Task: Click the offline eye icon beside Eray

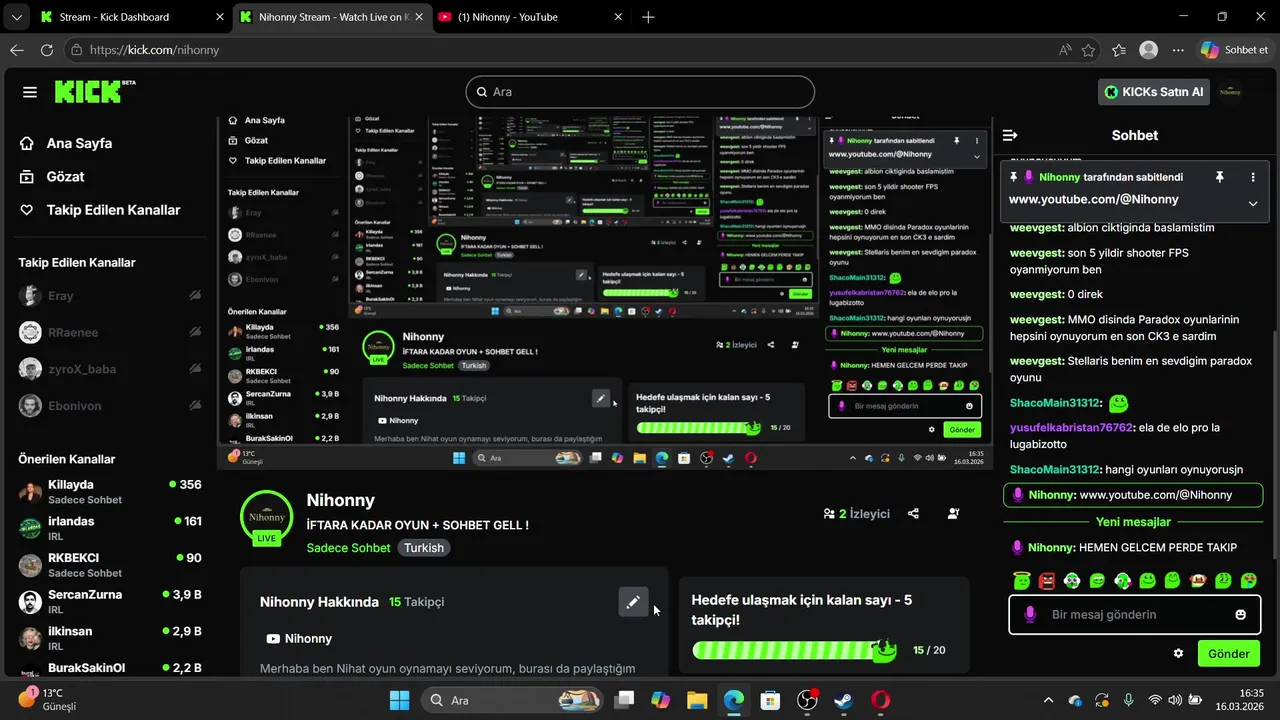Action: [195, 296]
